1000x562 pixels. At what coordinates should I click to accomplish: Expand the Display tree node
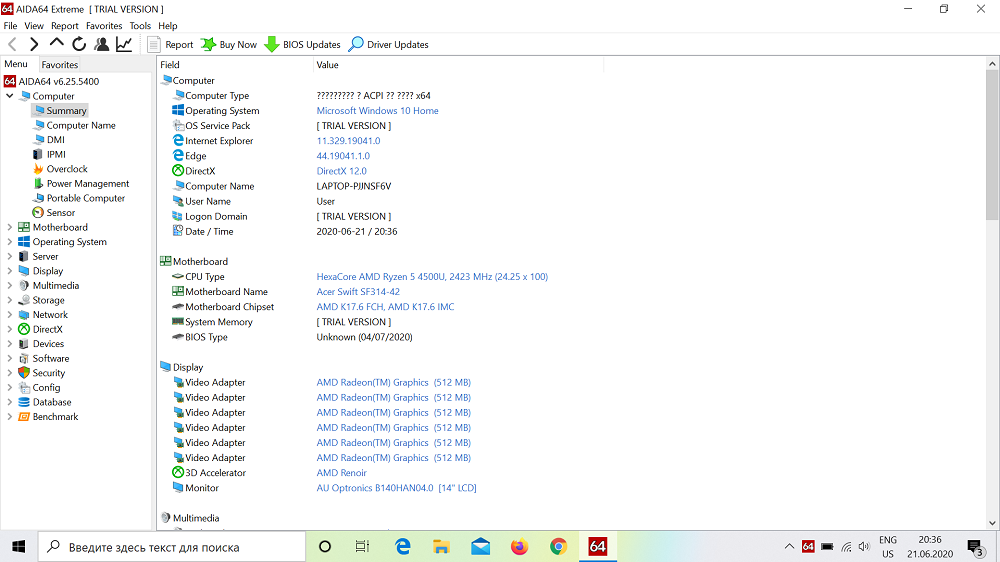[10, 271]
